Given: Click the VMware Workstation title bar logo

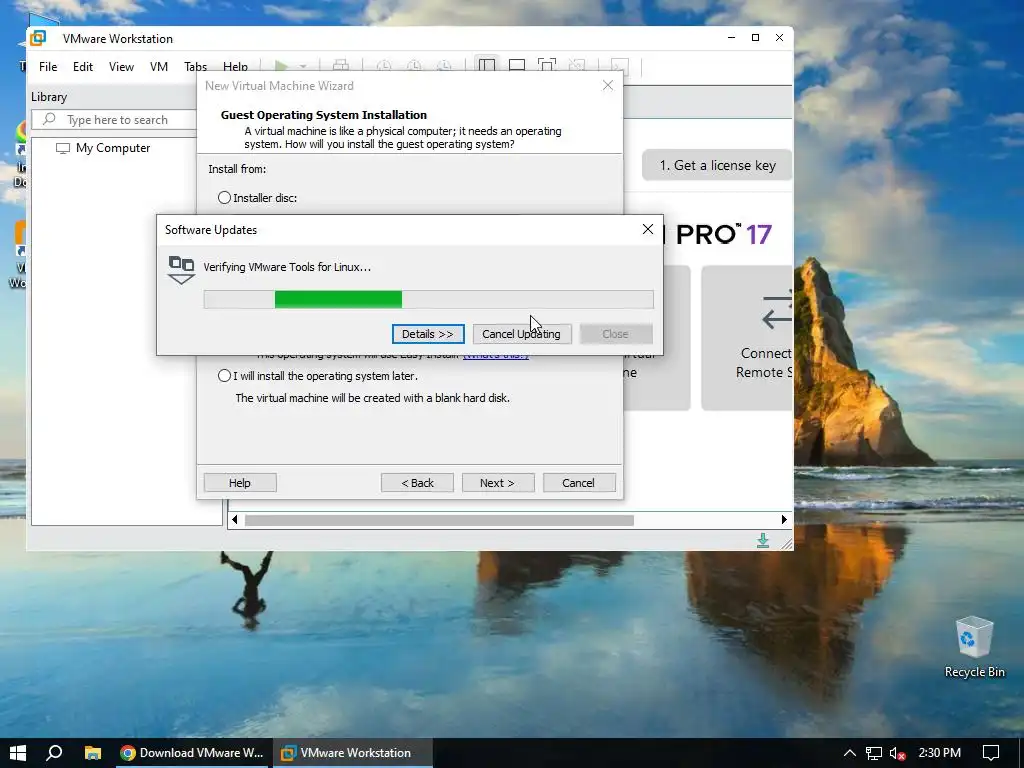Looking at the screenshot, I should point(39,38).
